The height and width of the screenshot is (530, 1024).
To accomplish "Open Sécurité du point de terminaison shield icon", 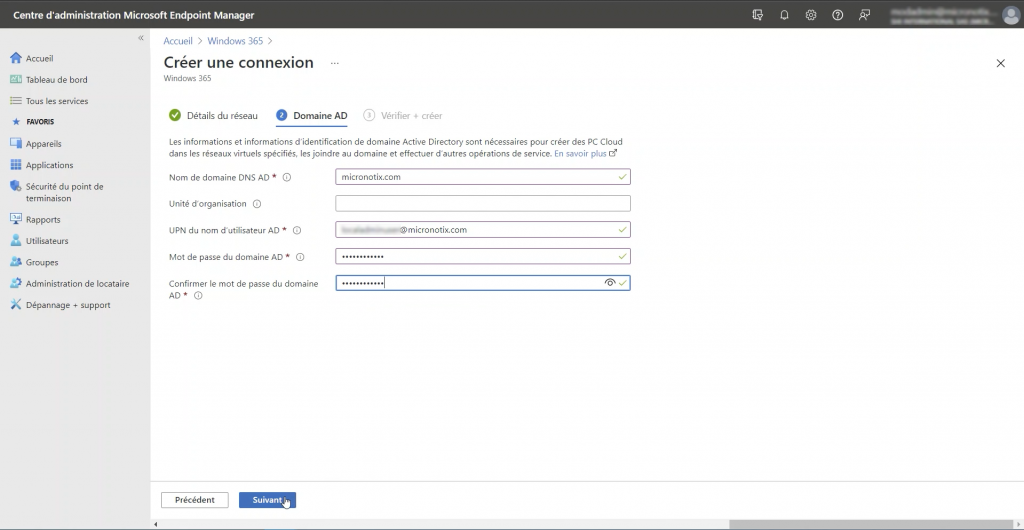I will click(16, 187).
